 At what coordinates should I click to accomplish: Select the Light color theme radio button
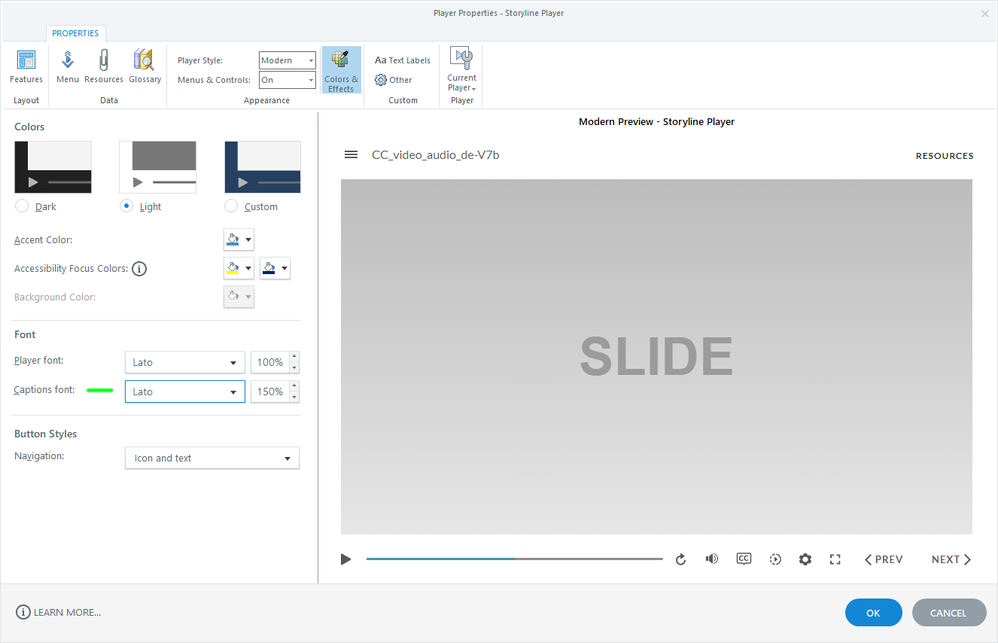[x=126, y=206]
